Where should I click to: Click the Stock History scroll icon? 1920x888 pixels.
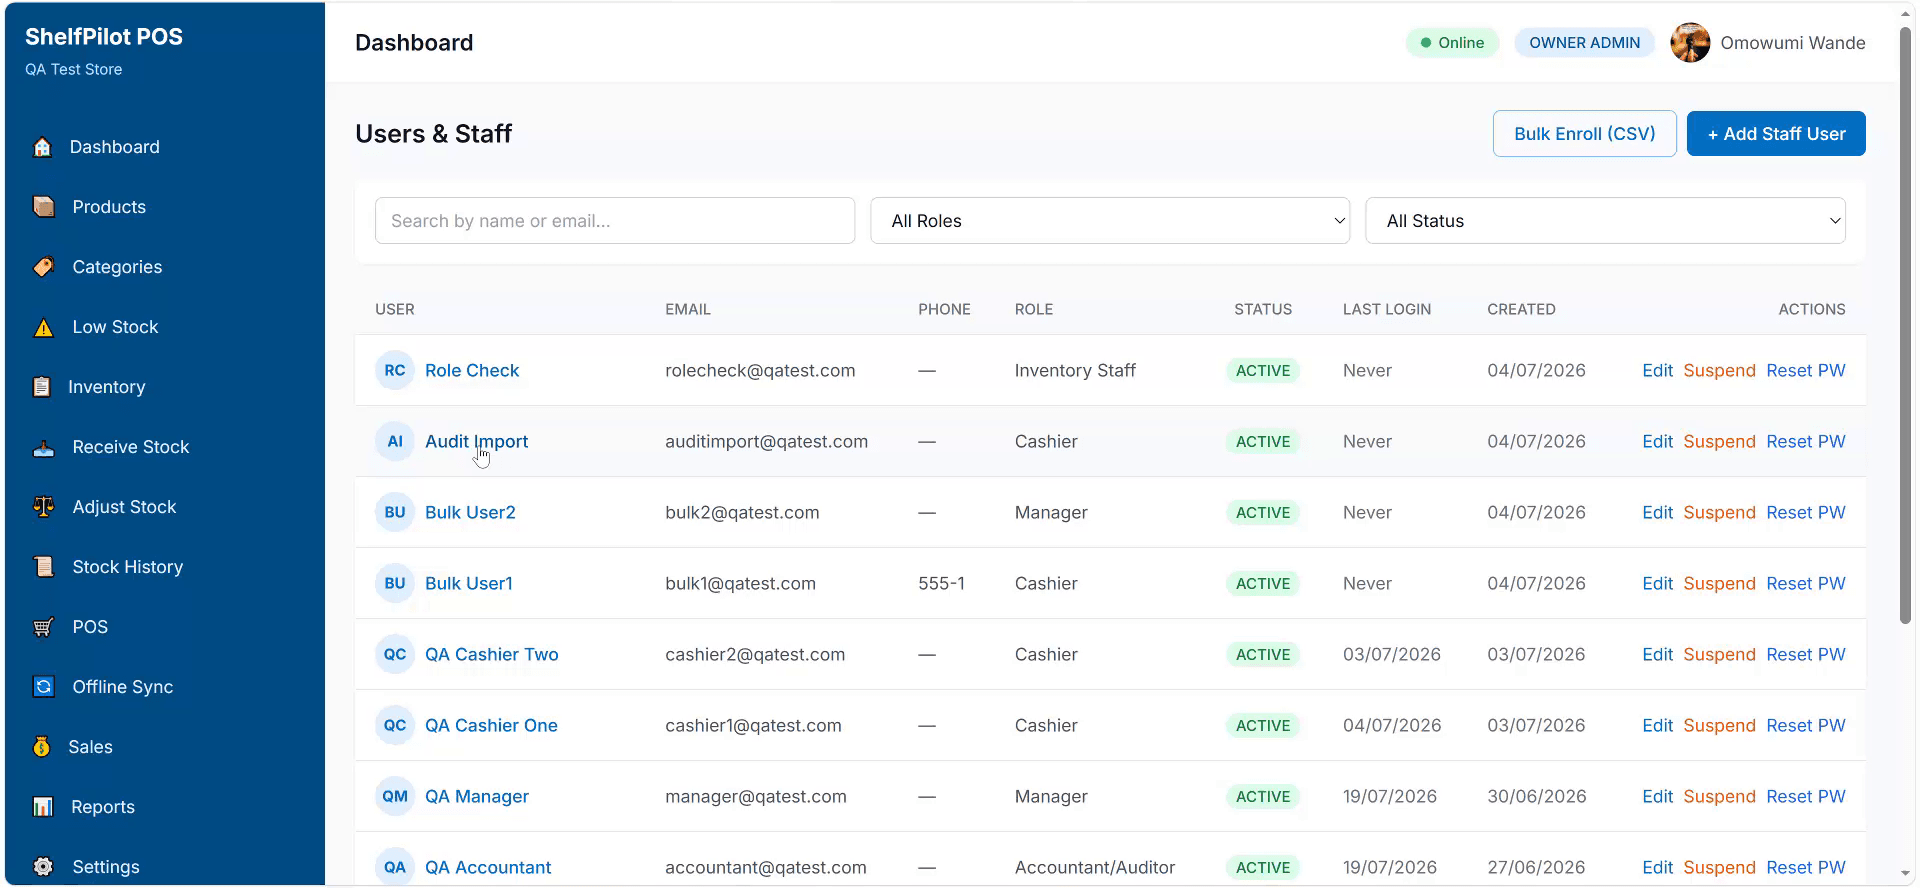pos(43,567)
